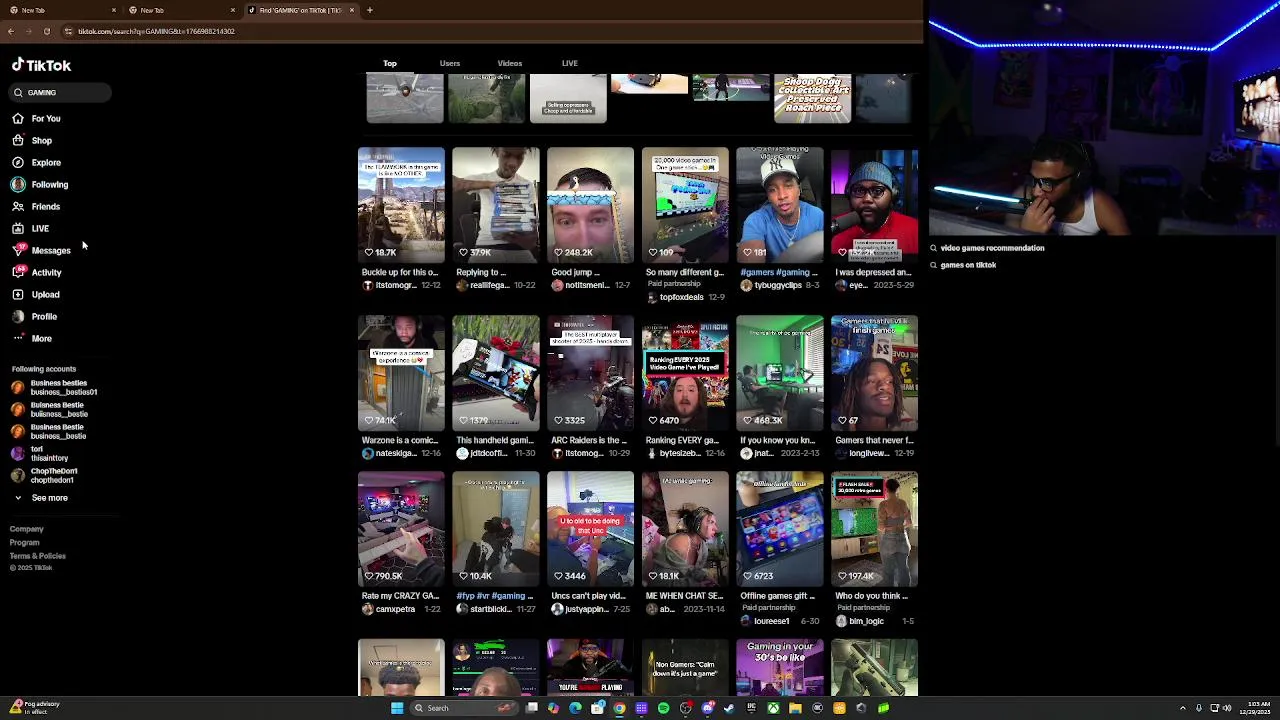Go back in the browser

(x=10, y=31)
